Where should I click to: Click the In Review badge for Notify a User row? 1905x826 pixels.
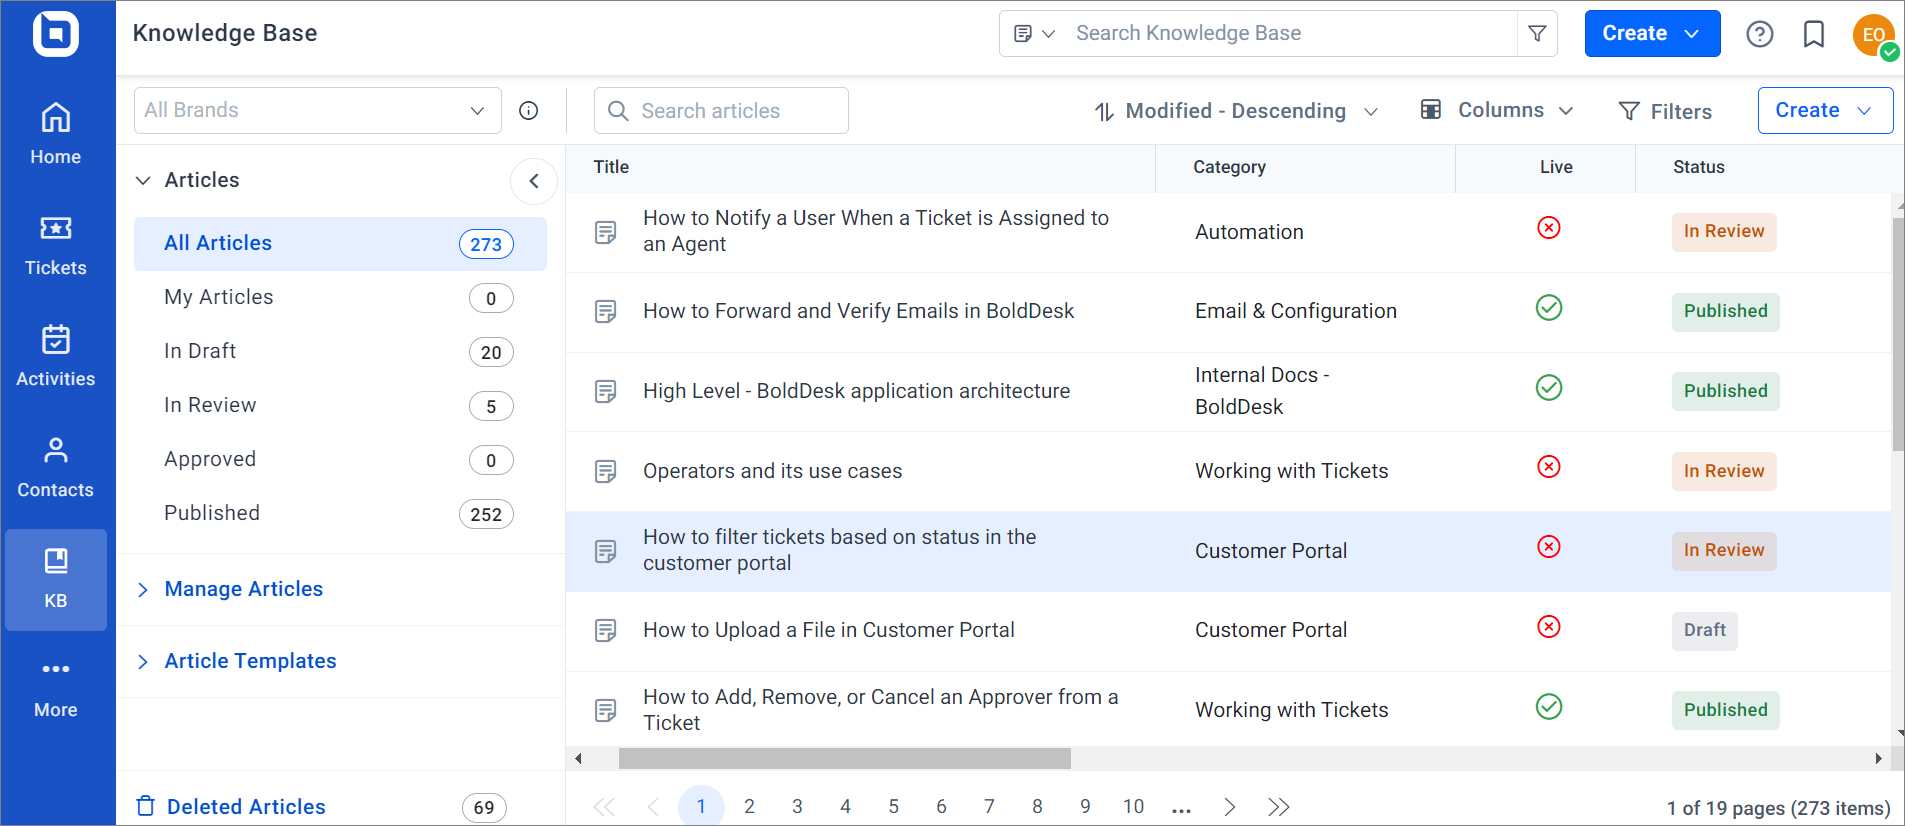pyautogui.click(x=1724, y=232)
